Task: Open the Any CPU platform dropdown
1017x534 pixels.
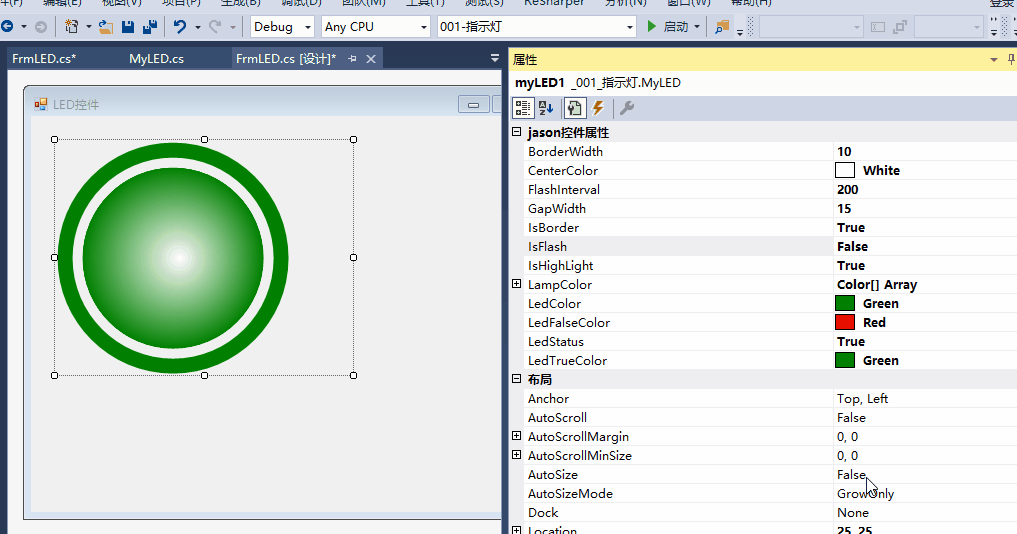Action: coord(424,27)
